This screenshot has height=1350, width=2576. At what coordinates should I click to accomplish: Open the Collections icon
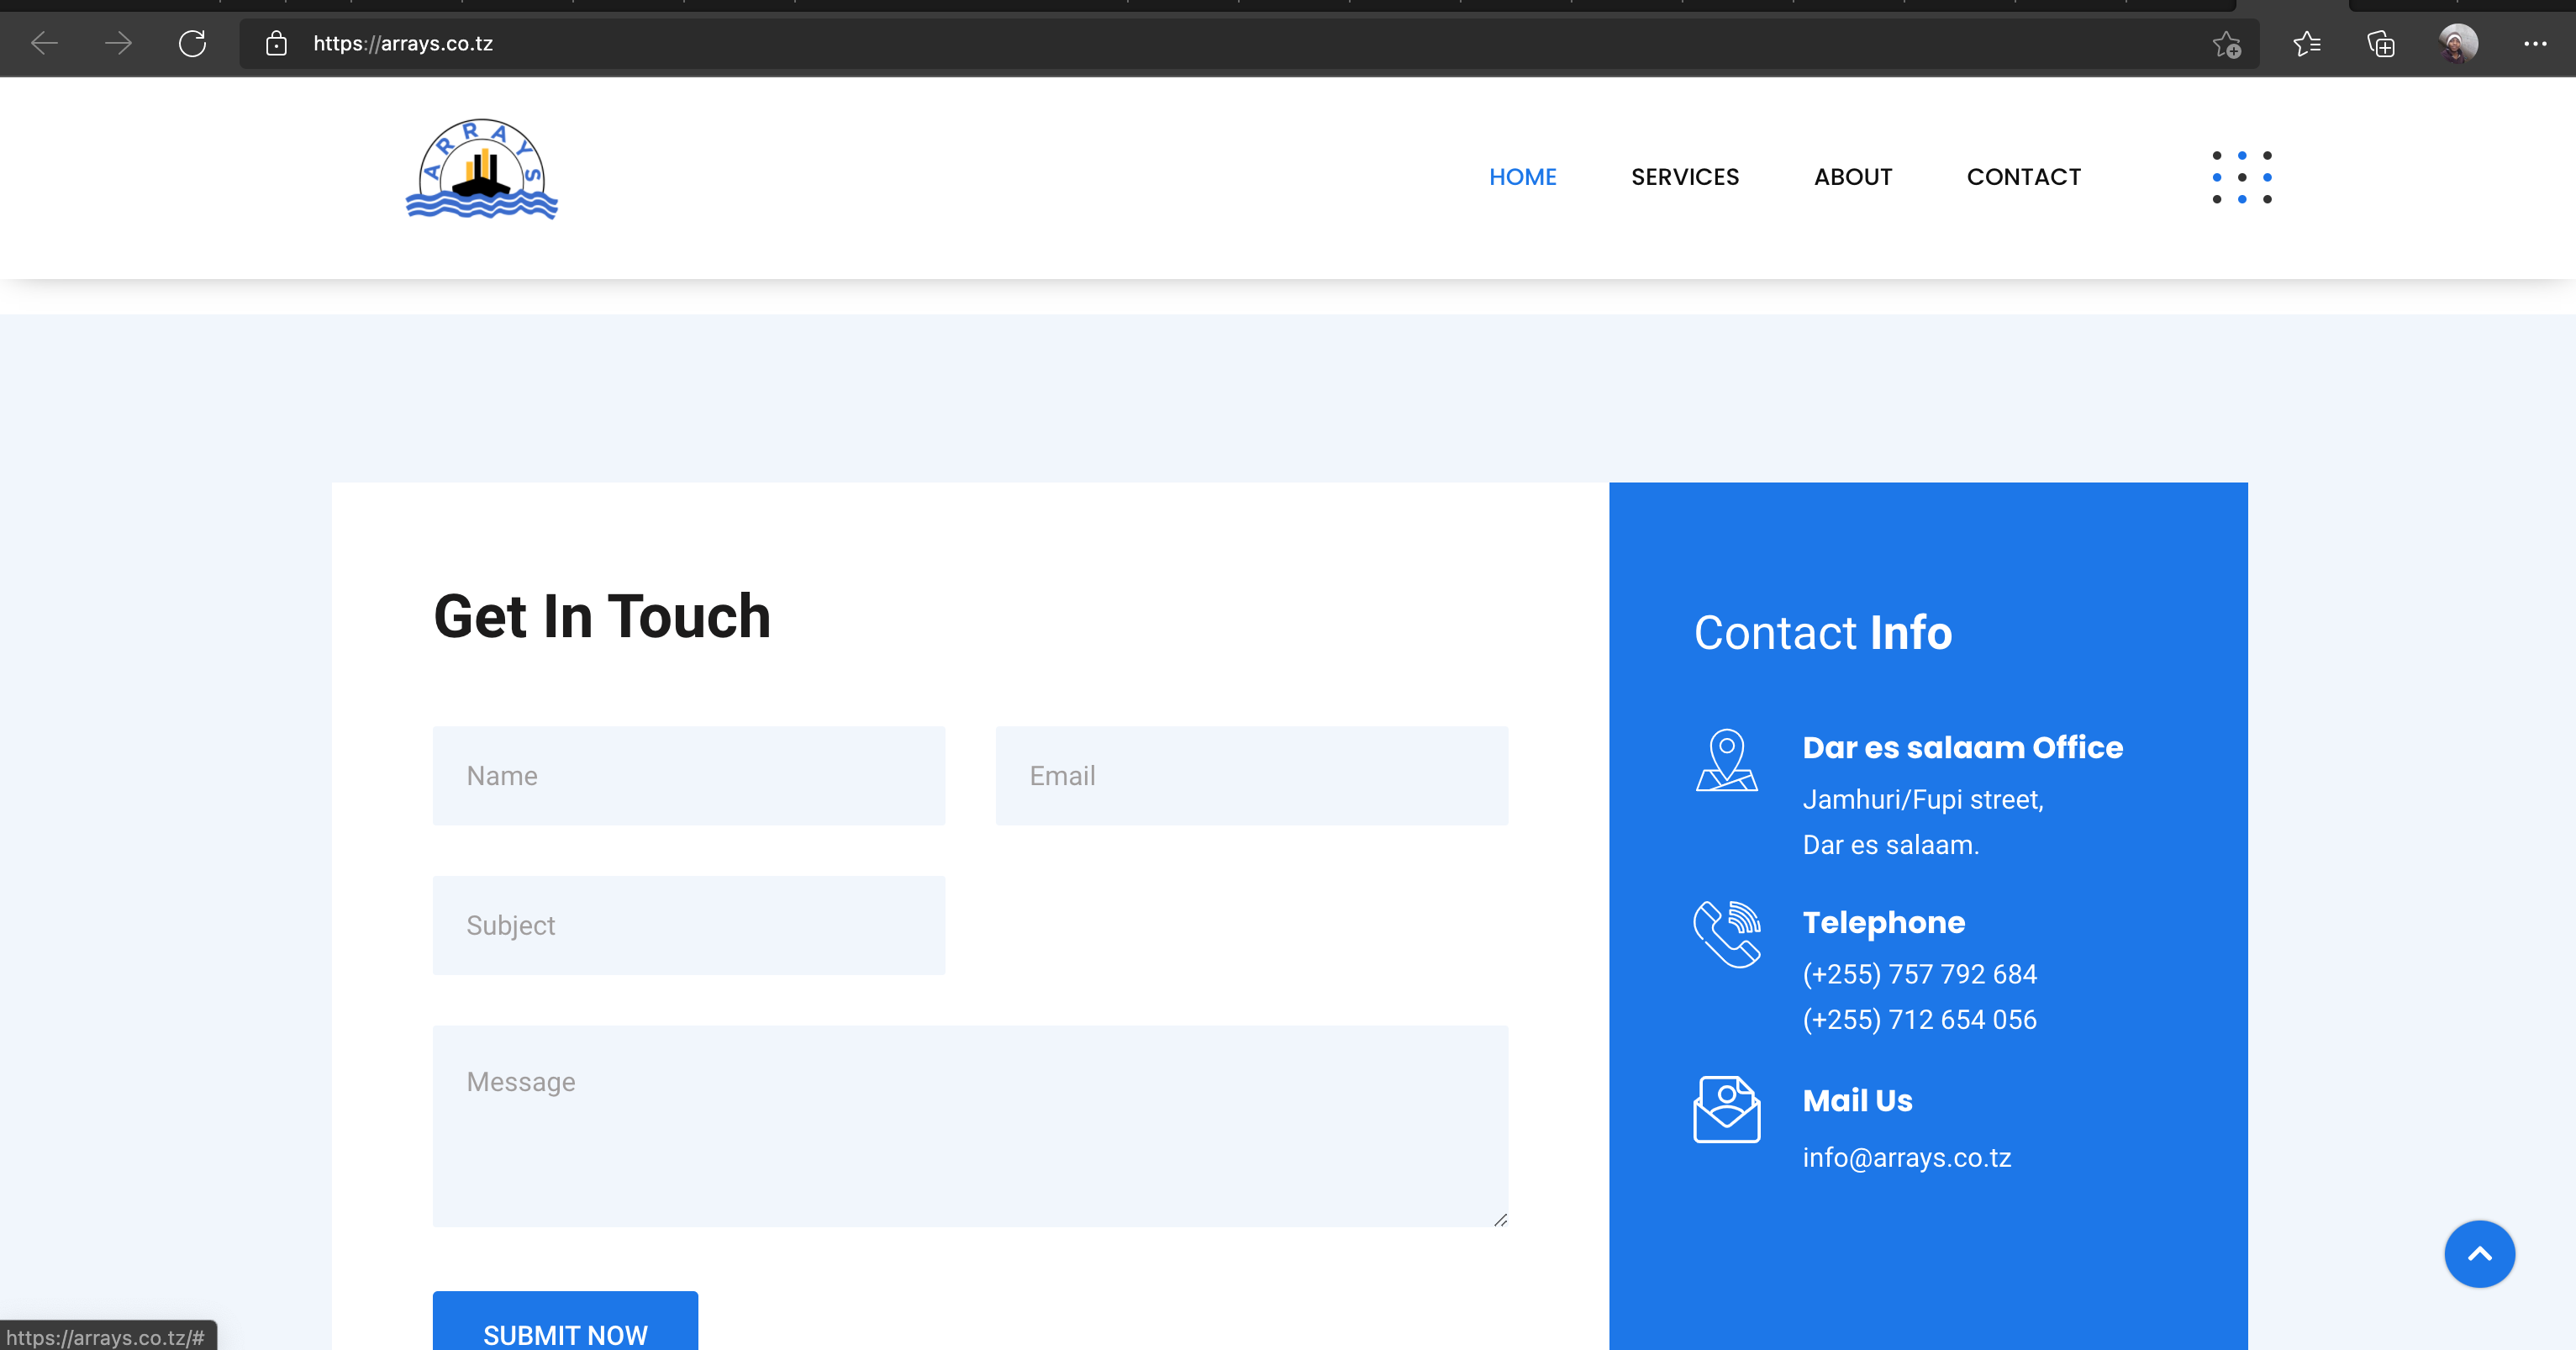(2381, 44)
